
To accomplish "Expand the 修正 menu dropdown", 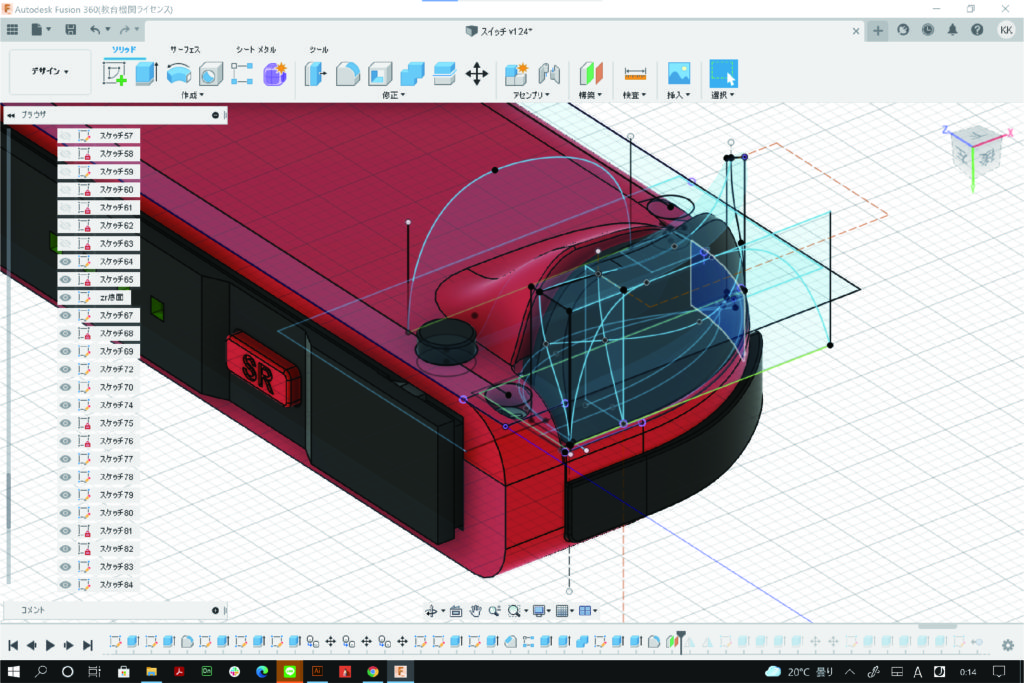I will 393,95.
